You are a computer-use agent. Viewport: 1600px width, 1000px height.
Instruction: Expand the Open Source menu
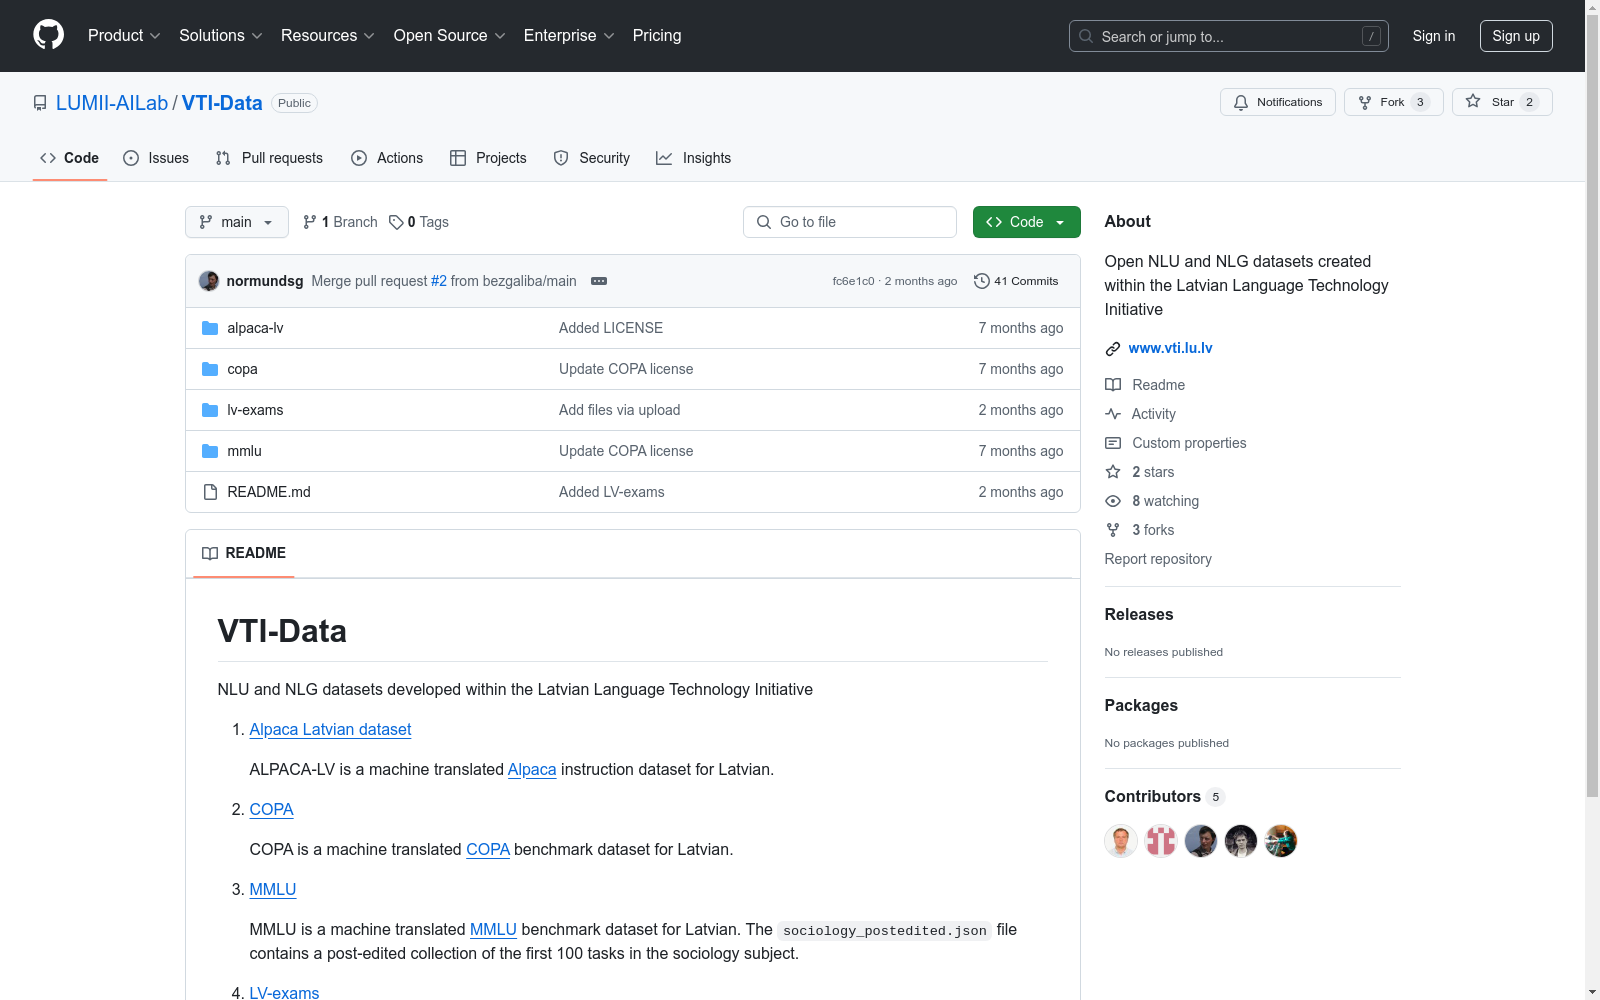tap(449, 36)
